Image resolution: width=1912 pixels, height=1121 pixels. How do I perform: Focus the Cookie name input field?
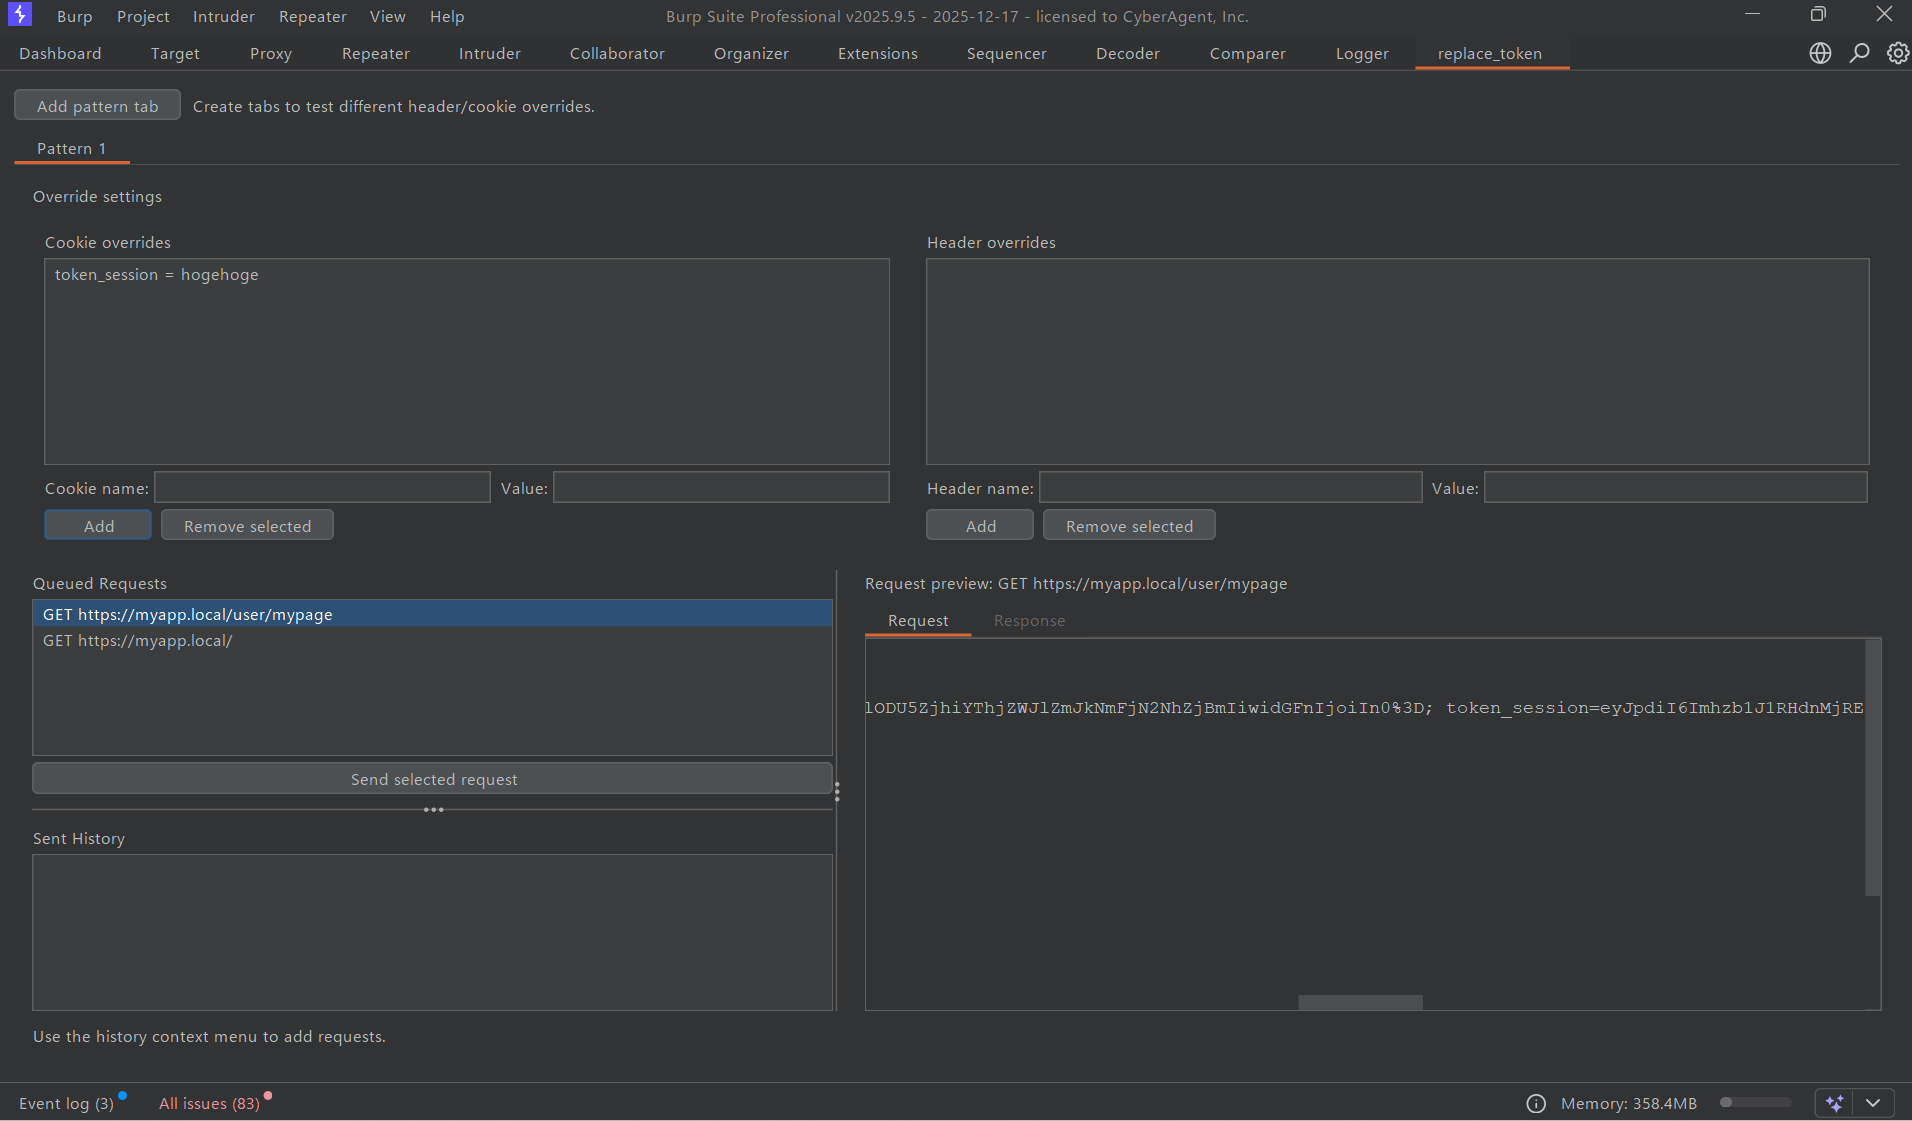[322, 487]
